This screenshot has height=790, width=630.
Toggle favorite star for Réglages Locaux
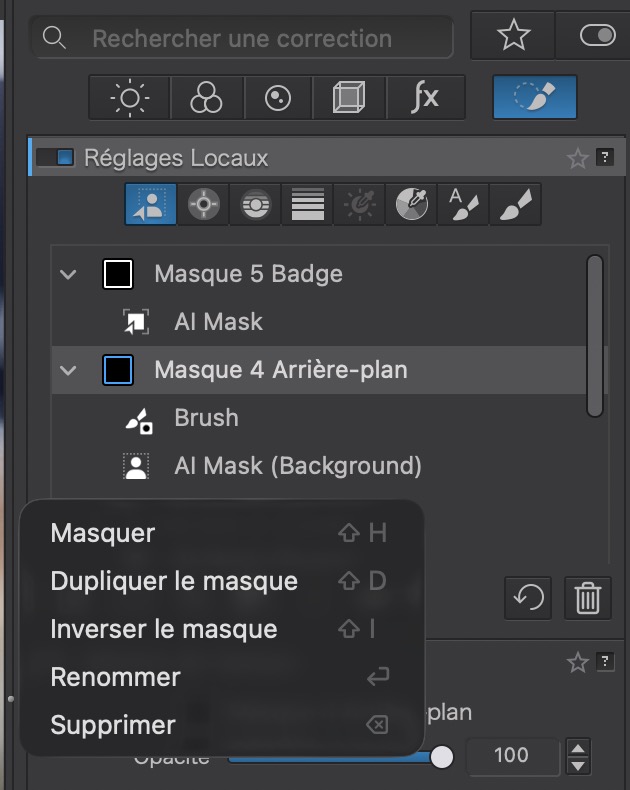tap(577, 158)
